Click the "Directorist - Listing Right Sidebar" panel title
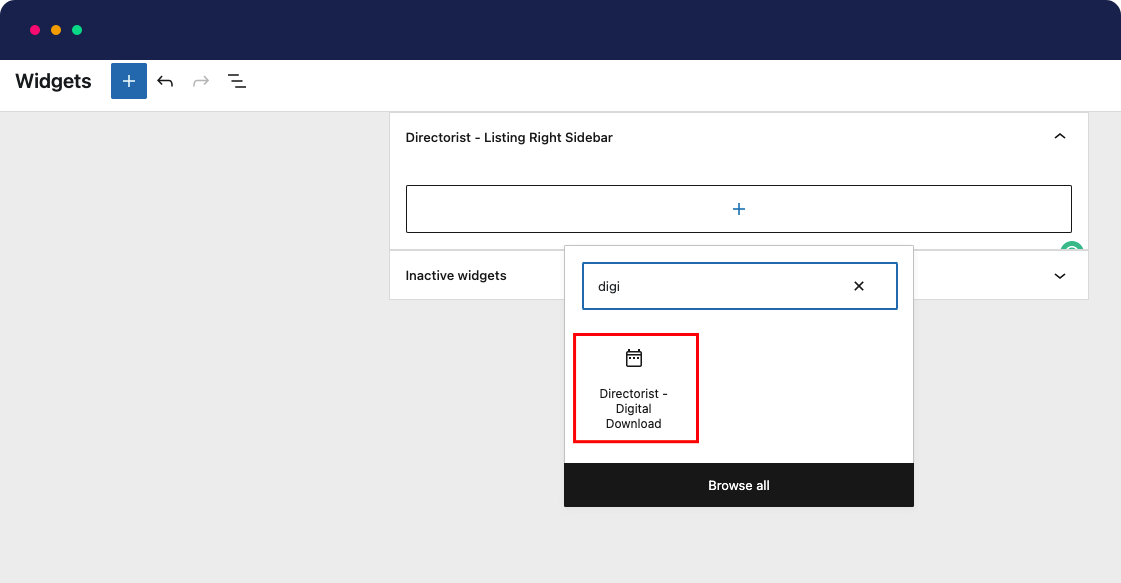The height and width of the screenshot is (583, 1121). coord(509,138)
